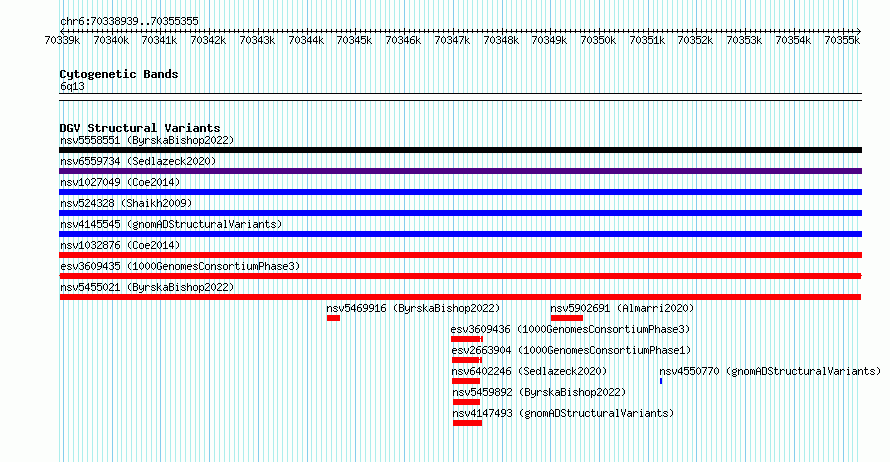Select the tiny blue nsv4550770 marker
The width and height of the screenshot is (890, 462).
661,381
